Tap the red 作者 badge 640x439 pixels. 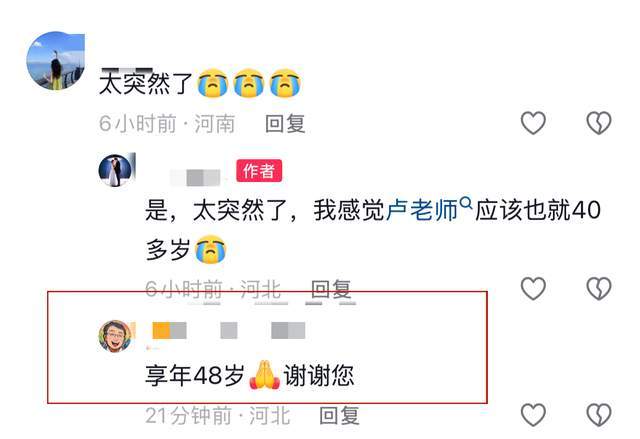pos(259,171)
